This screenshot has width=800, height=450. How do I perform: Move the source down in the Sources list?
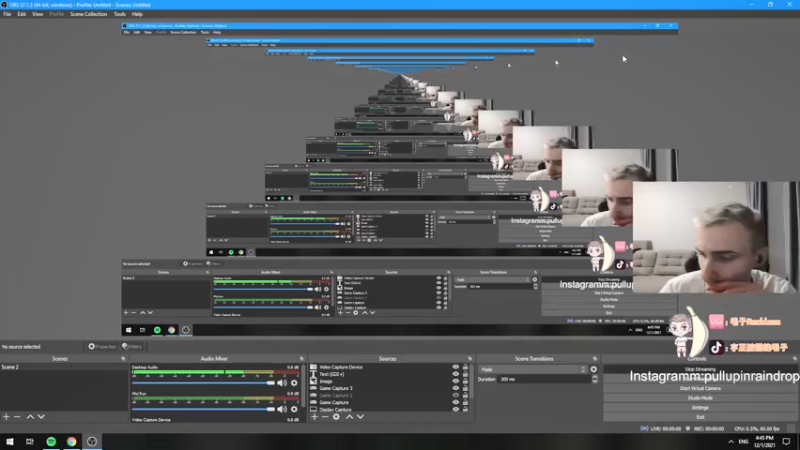(x=360, y=417)
